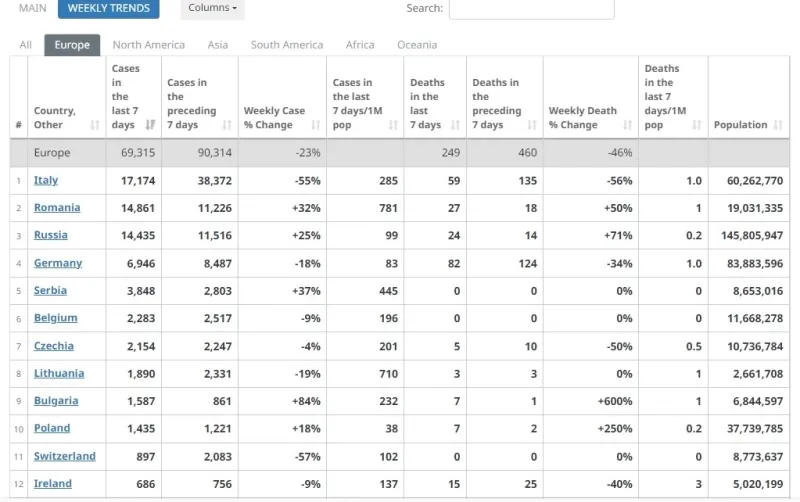This screenshot has width=800, height=502.
Task: Open the Italy country link
Action: (46, 180)
